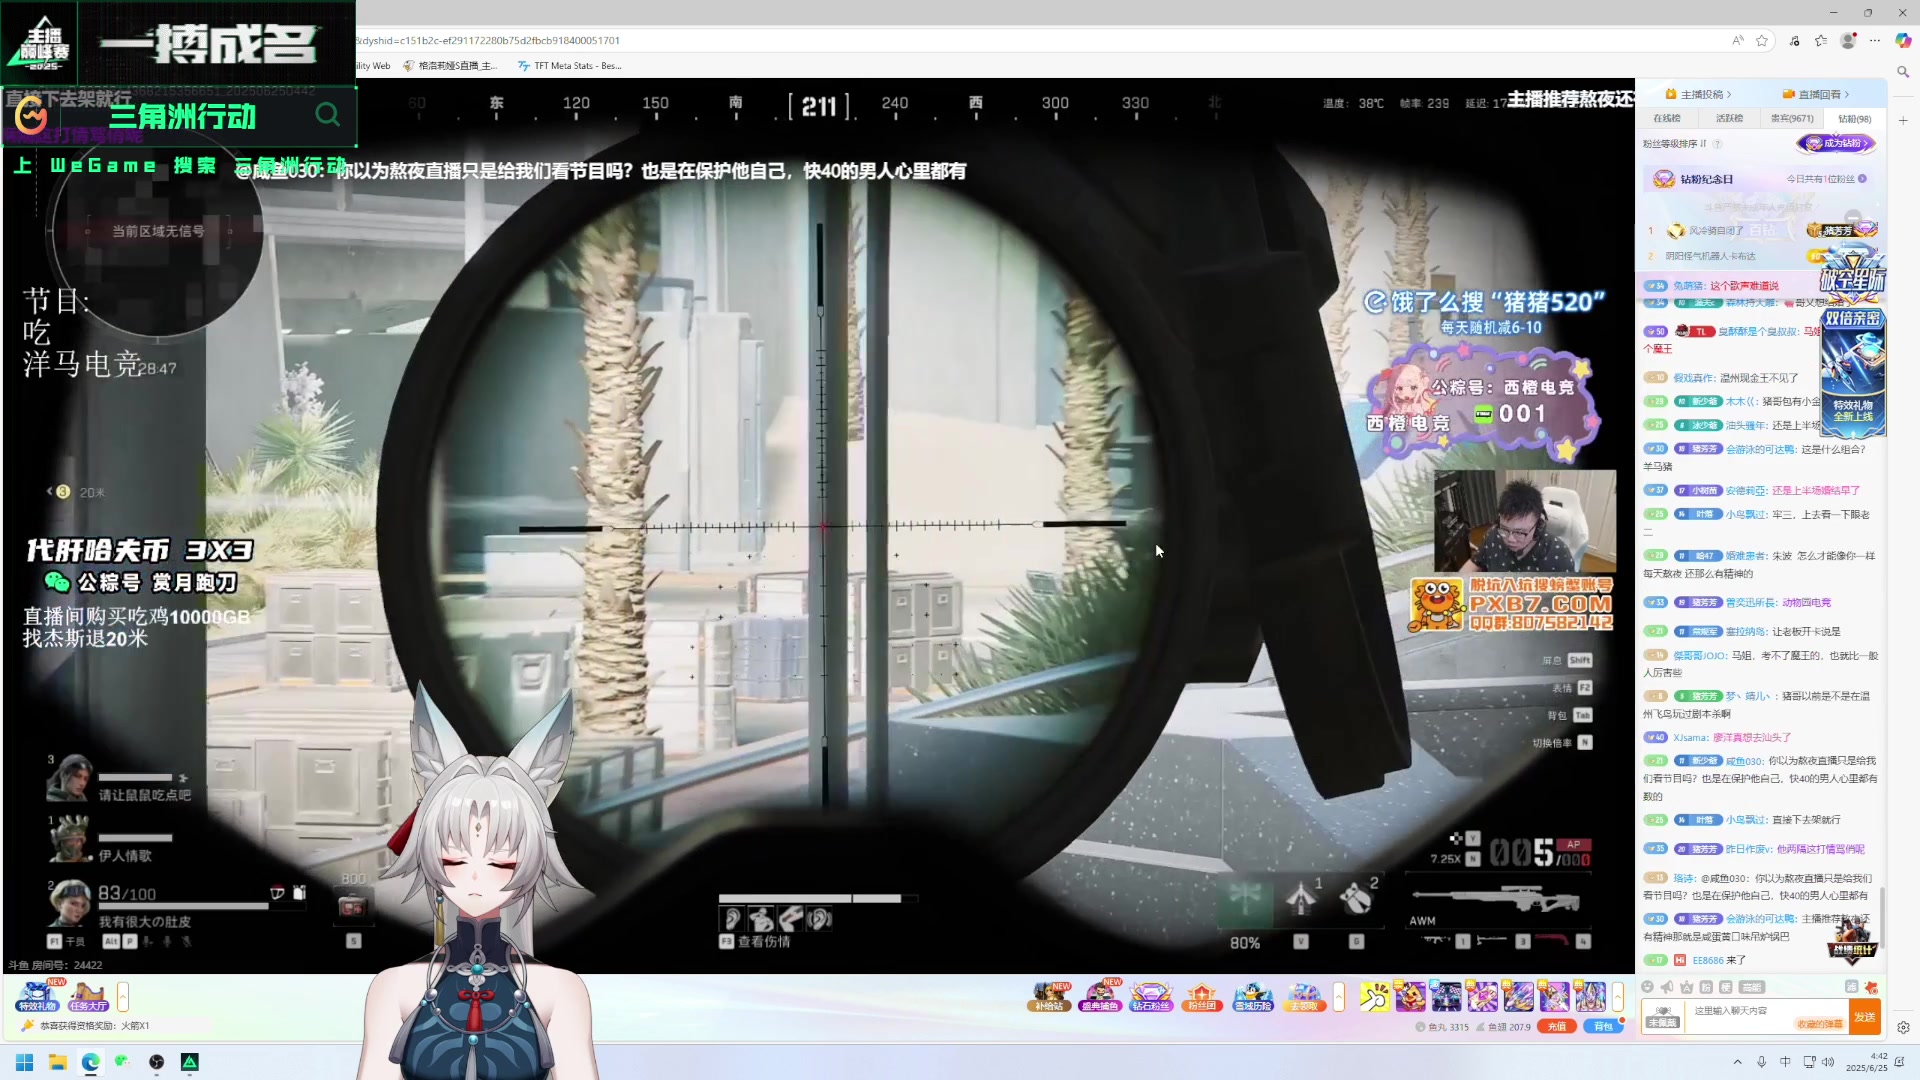Click the megaphone broadcast icon in chat toolbar

tap(1667, 987)
